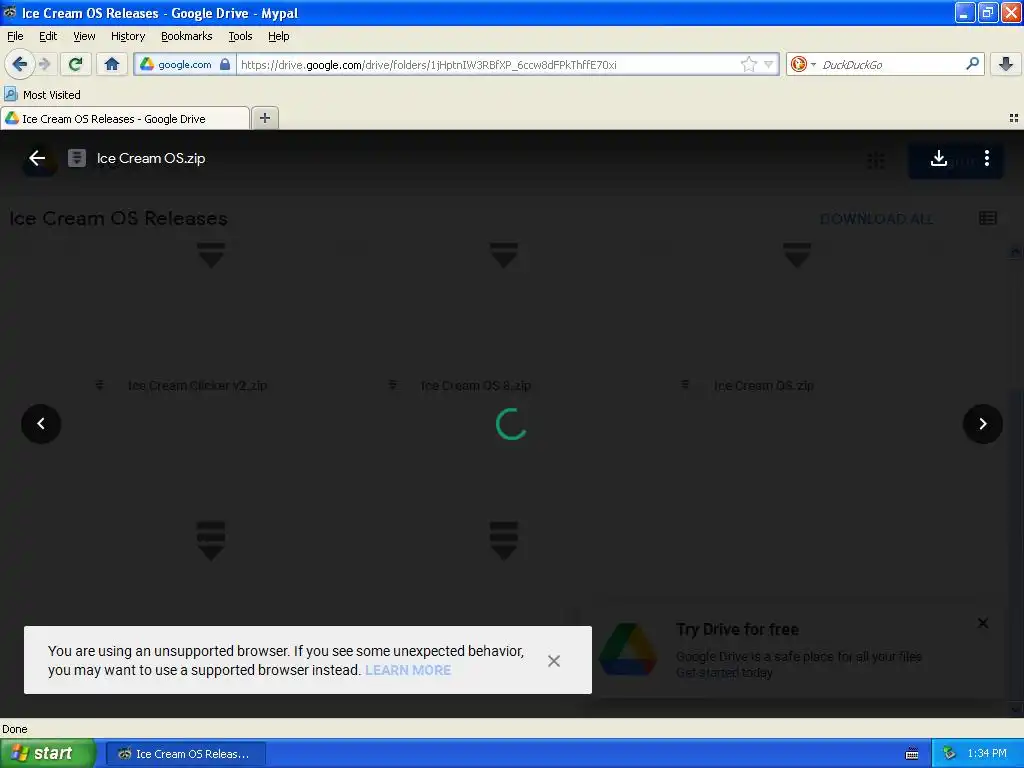Click the Ice Cream OS Releas... taskbar button

coord(185,754)
